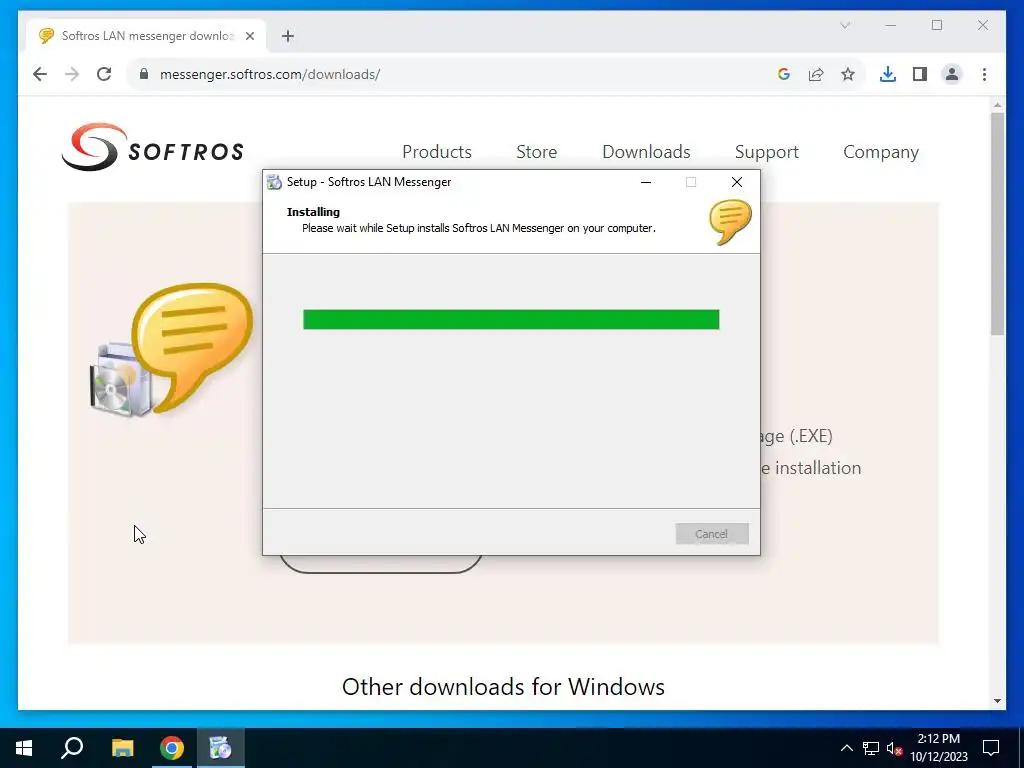Share this page using the share icon
Image resolution: width=1024 pixels, height=768 pixels.
point(816,74)
